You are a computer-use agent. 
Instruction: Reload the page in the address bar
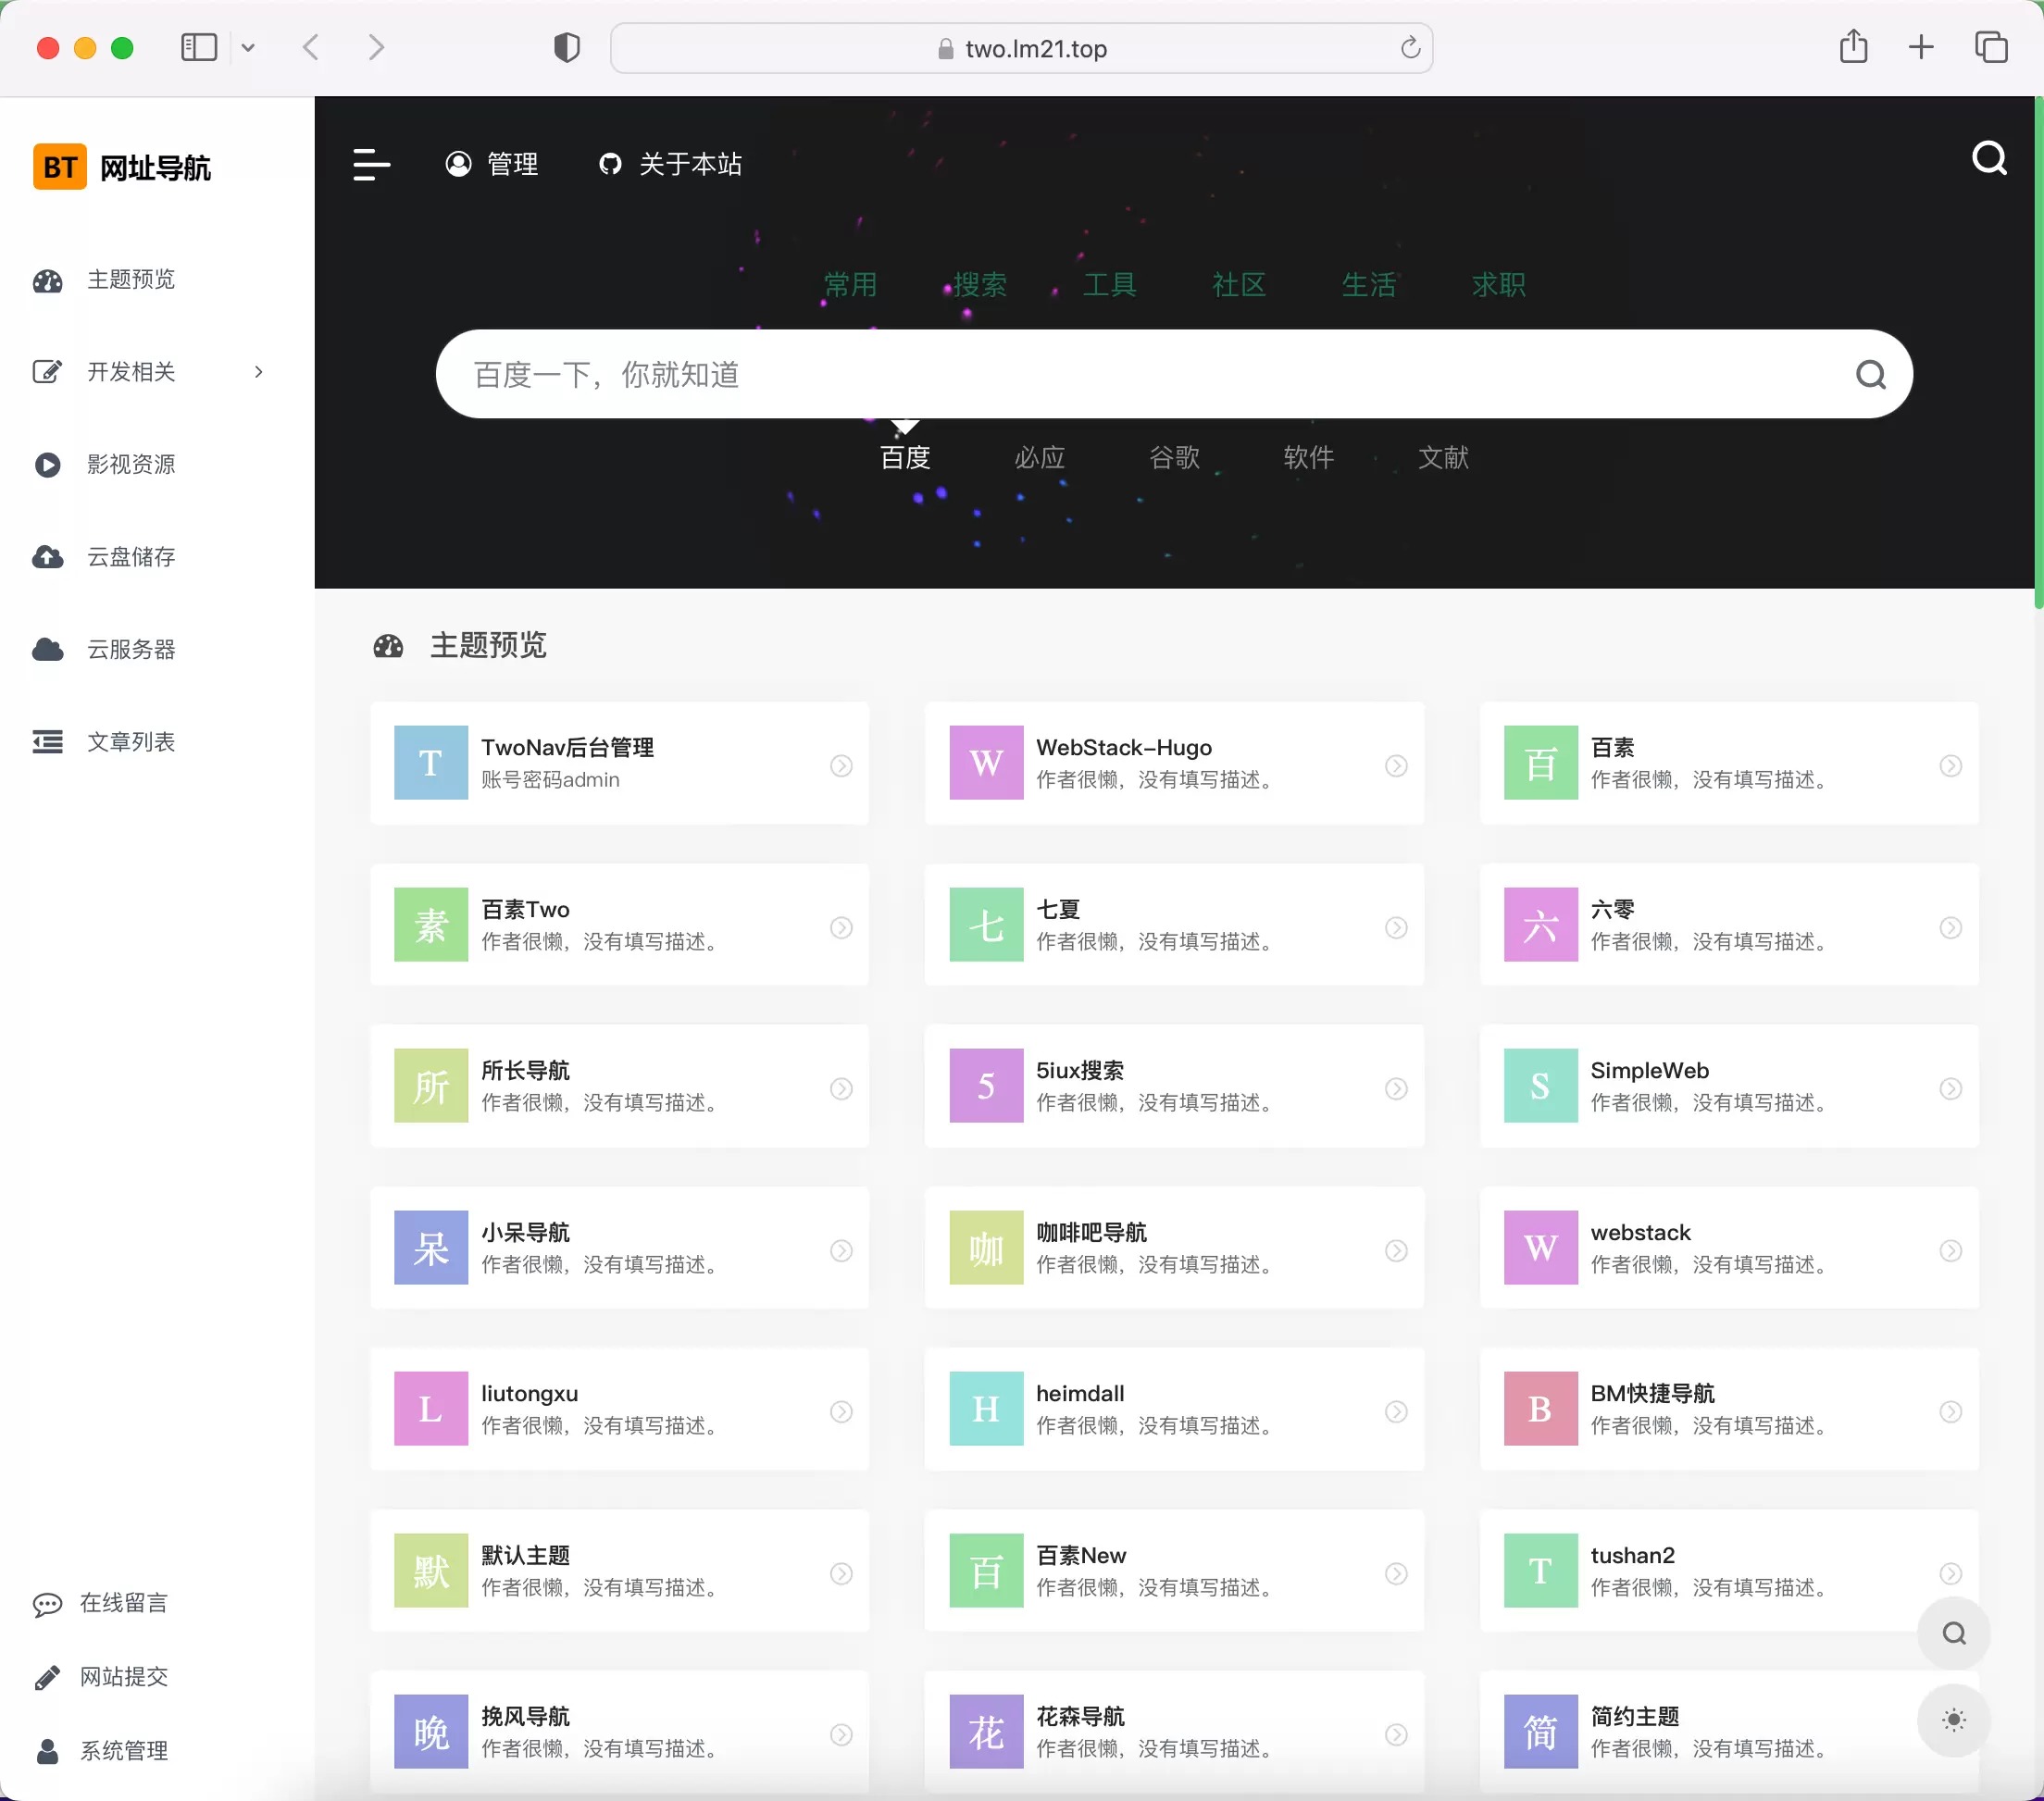[x=1410, y=47]
